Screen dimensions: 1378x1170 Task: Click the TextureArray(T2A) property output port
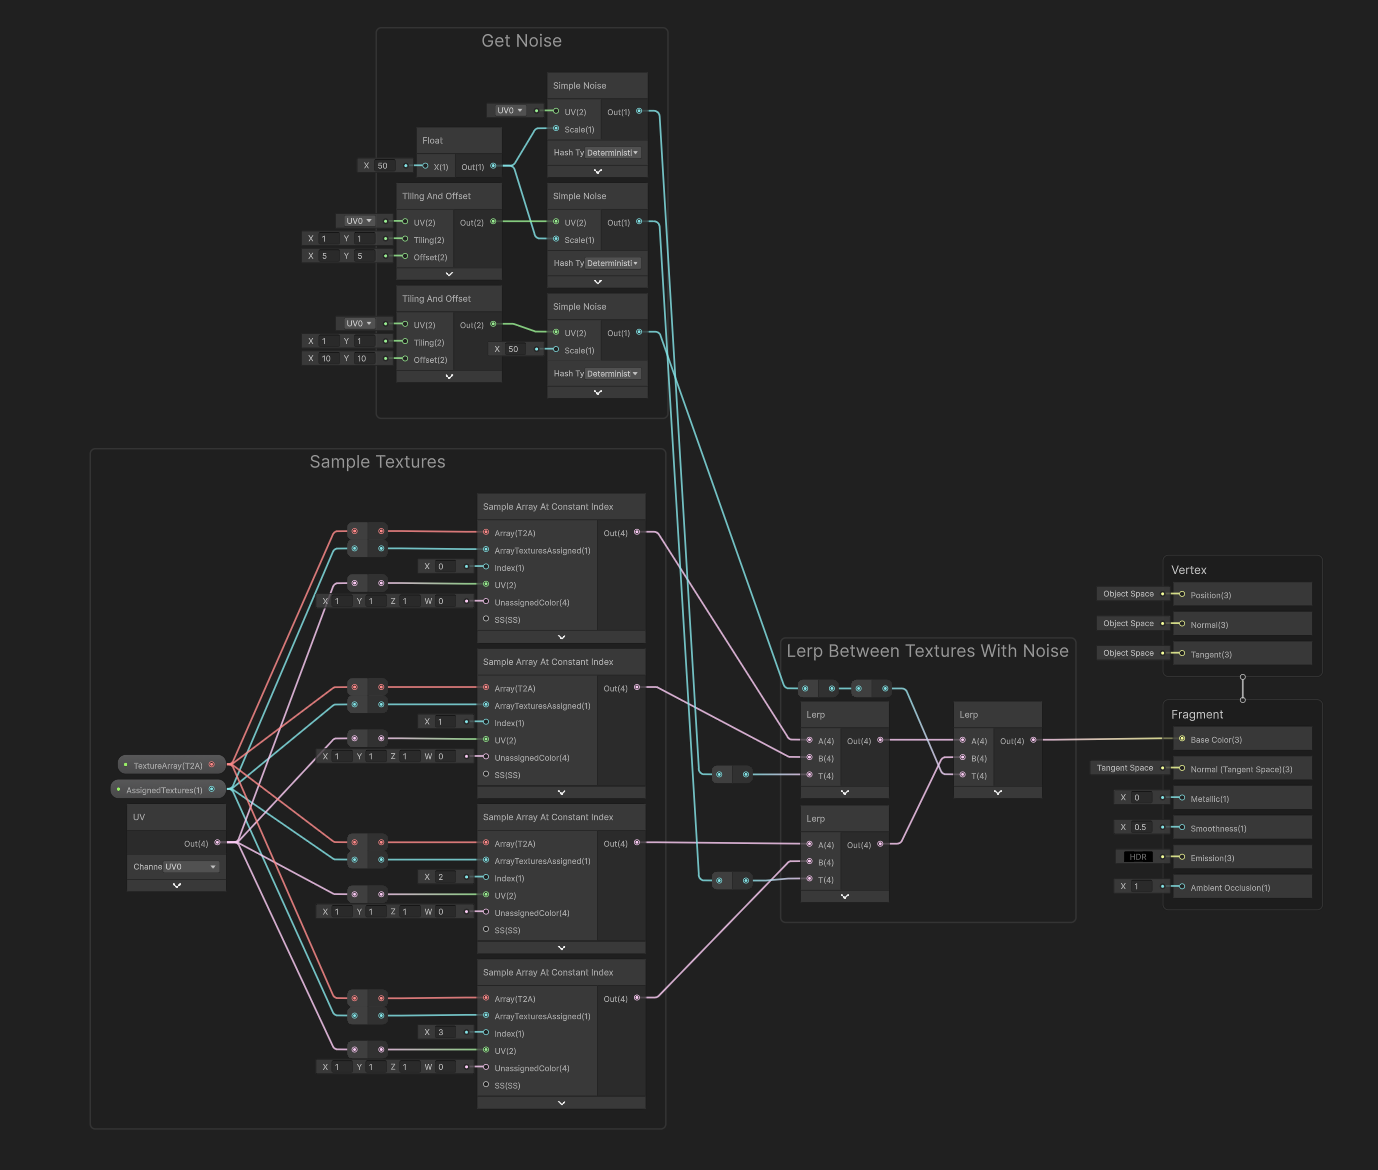click(x=211, y=765)
